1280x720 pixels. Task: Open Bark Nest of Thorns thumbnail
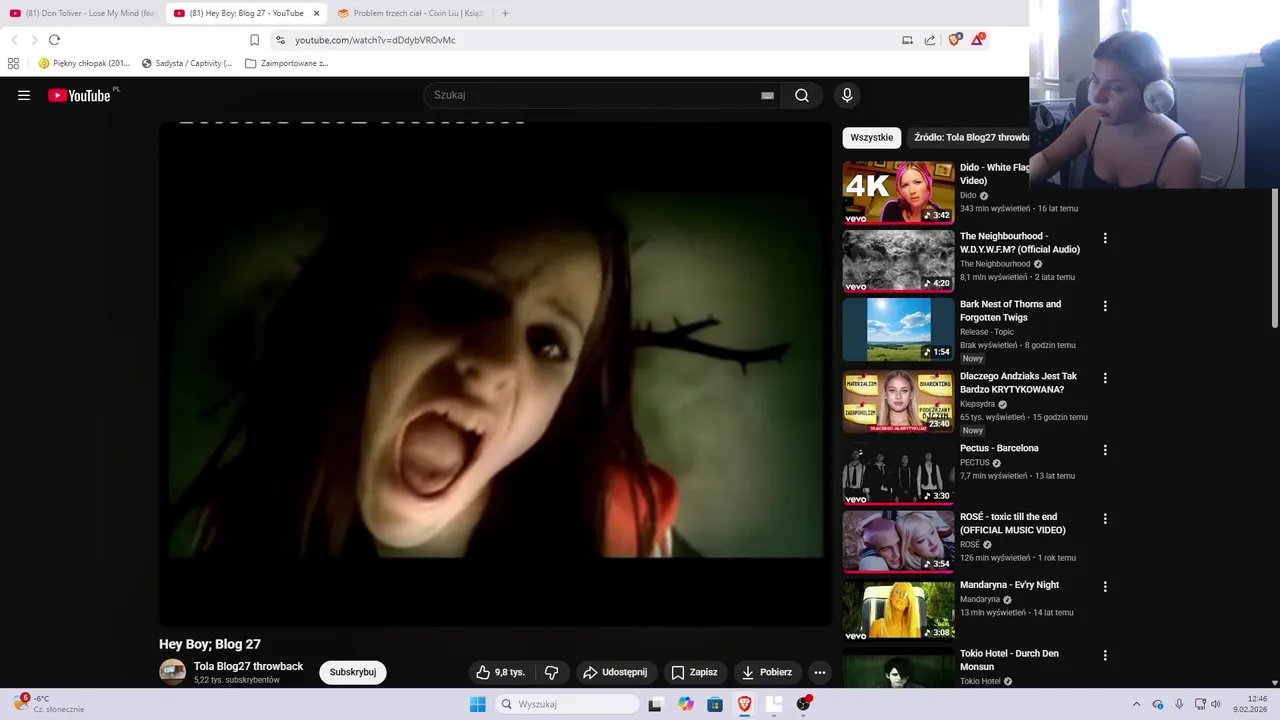coord(898,329)
